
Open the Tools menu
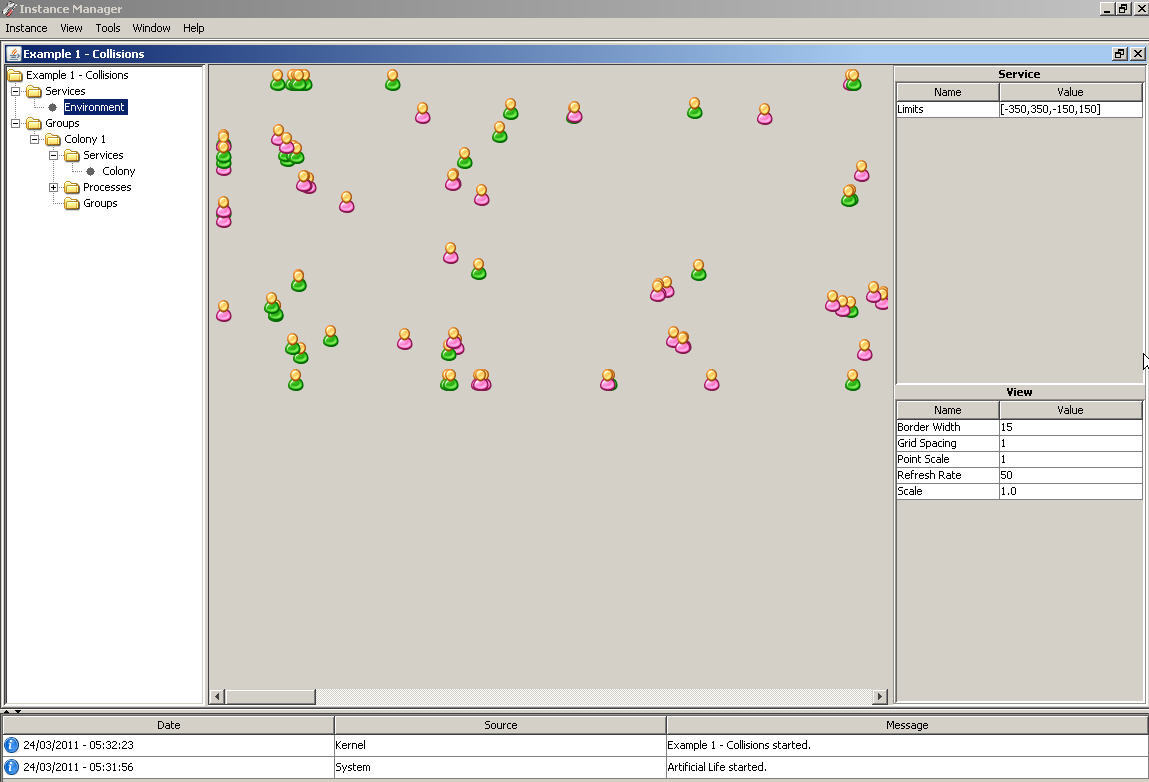108,28
